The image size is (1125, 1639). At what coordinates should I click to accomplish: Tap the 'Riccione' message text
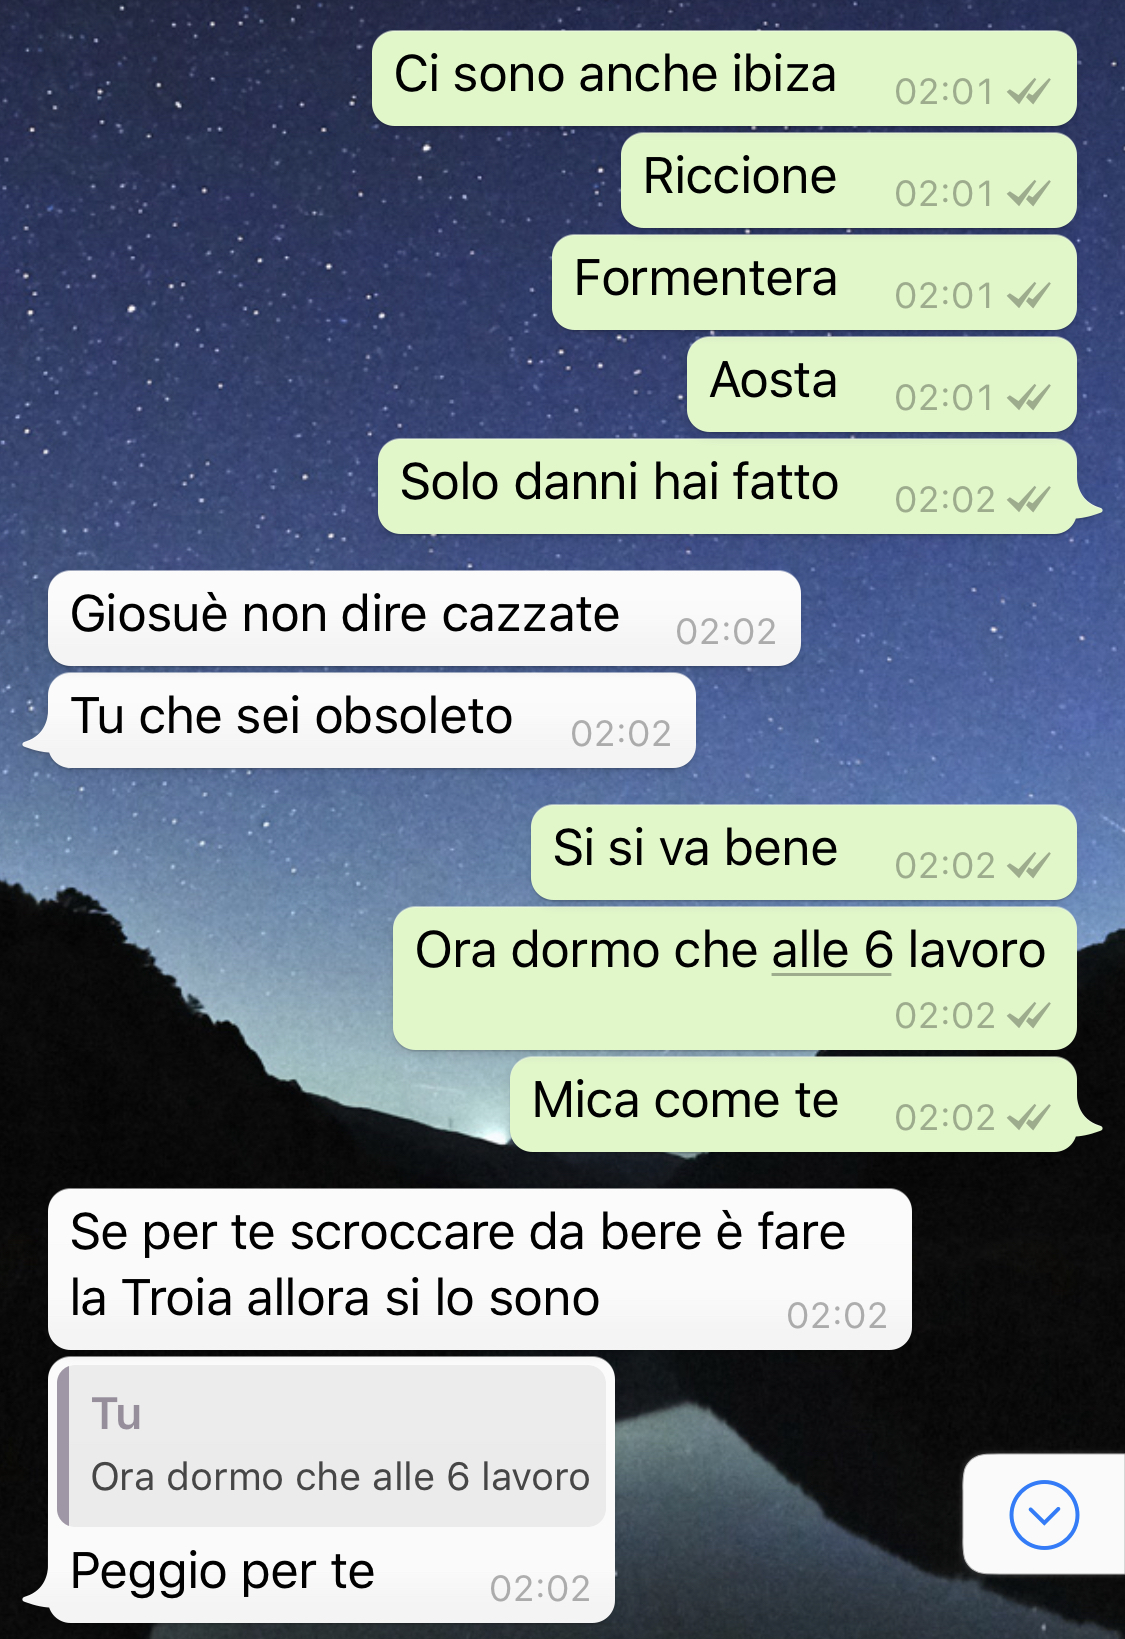[739, 176]
